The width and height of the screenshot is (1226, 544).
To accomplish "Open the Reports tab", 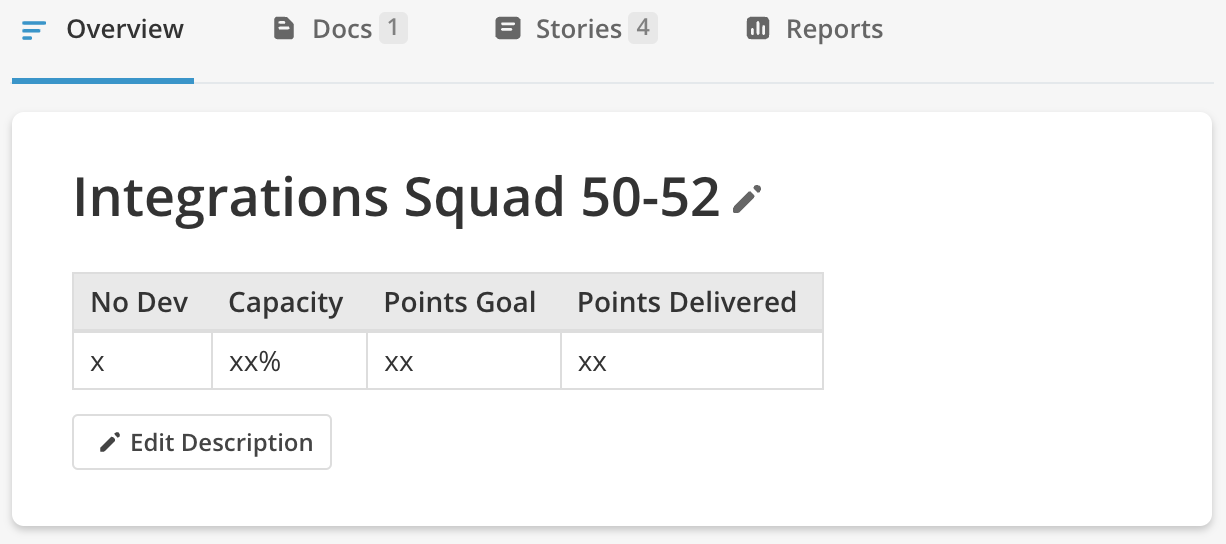I will pyautogui.click(x=834, y=30).
